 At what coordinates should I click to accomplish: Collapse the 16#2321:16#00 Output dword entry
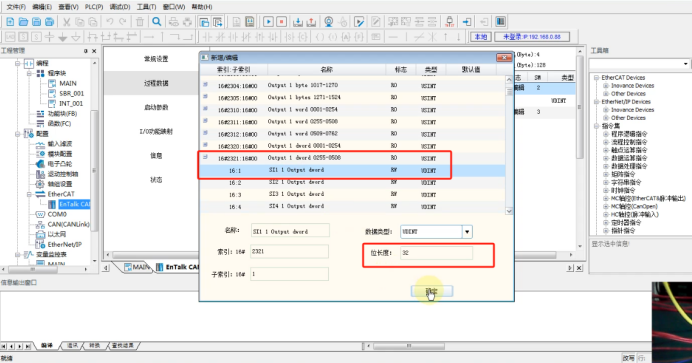click(205, 157)
